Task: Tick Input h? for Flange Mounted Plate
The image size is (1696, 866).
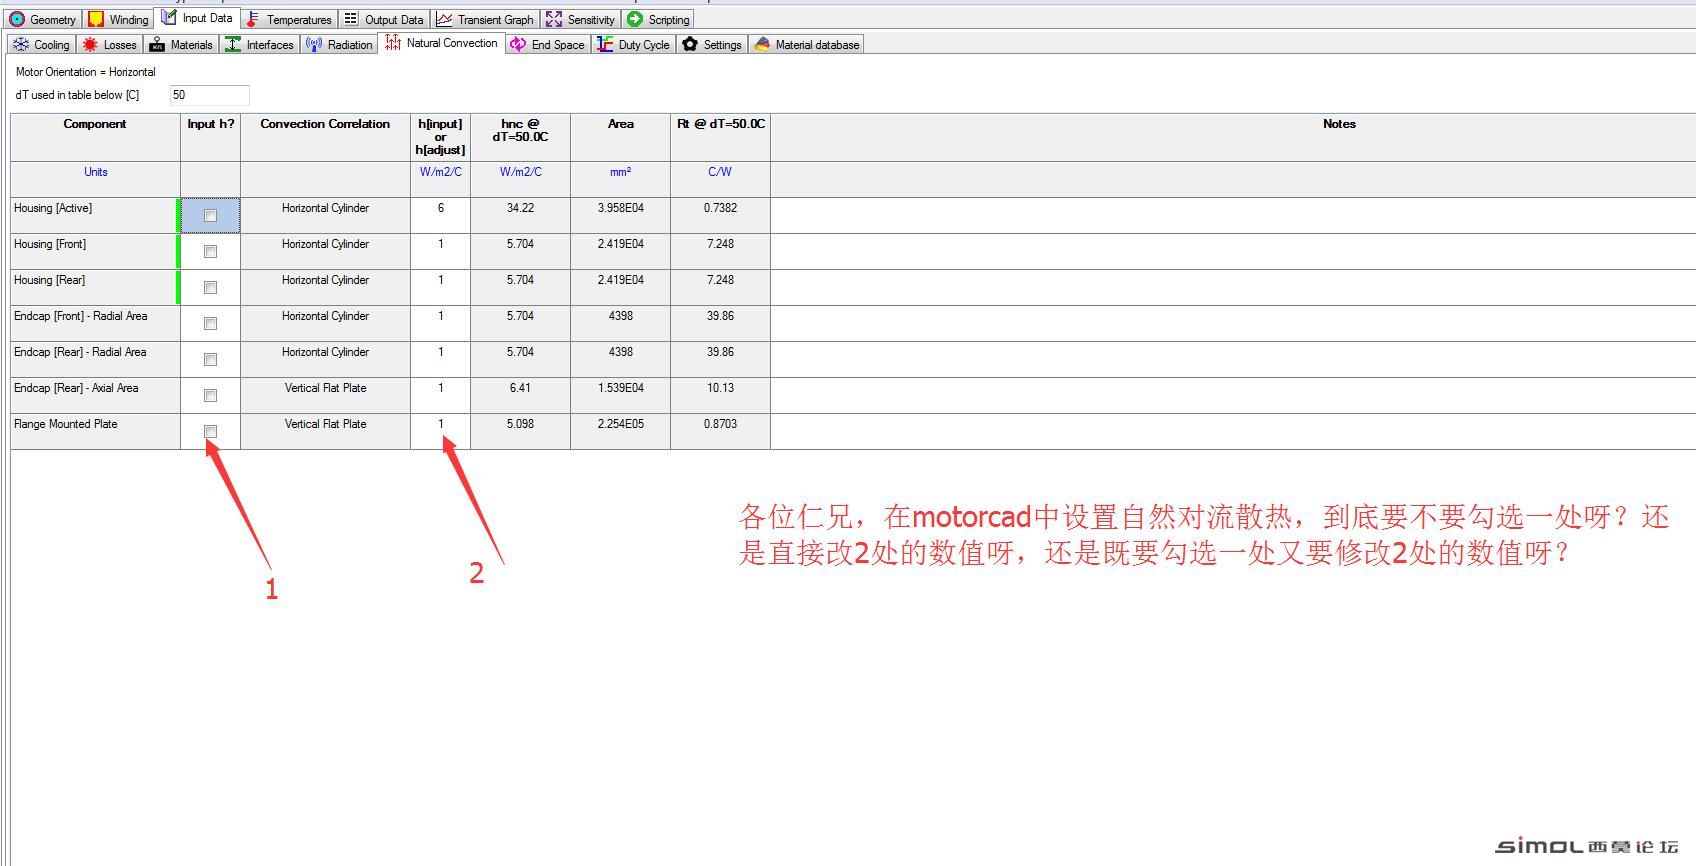Action: 210,431
